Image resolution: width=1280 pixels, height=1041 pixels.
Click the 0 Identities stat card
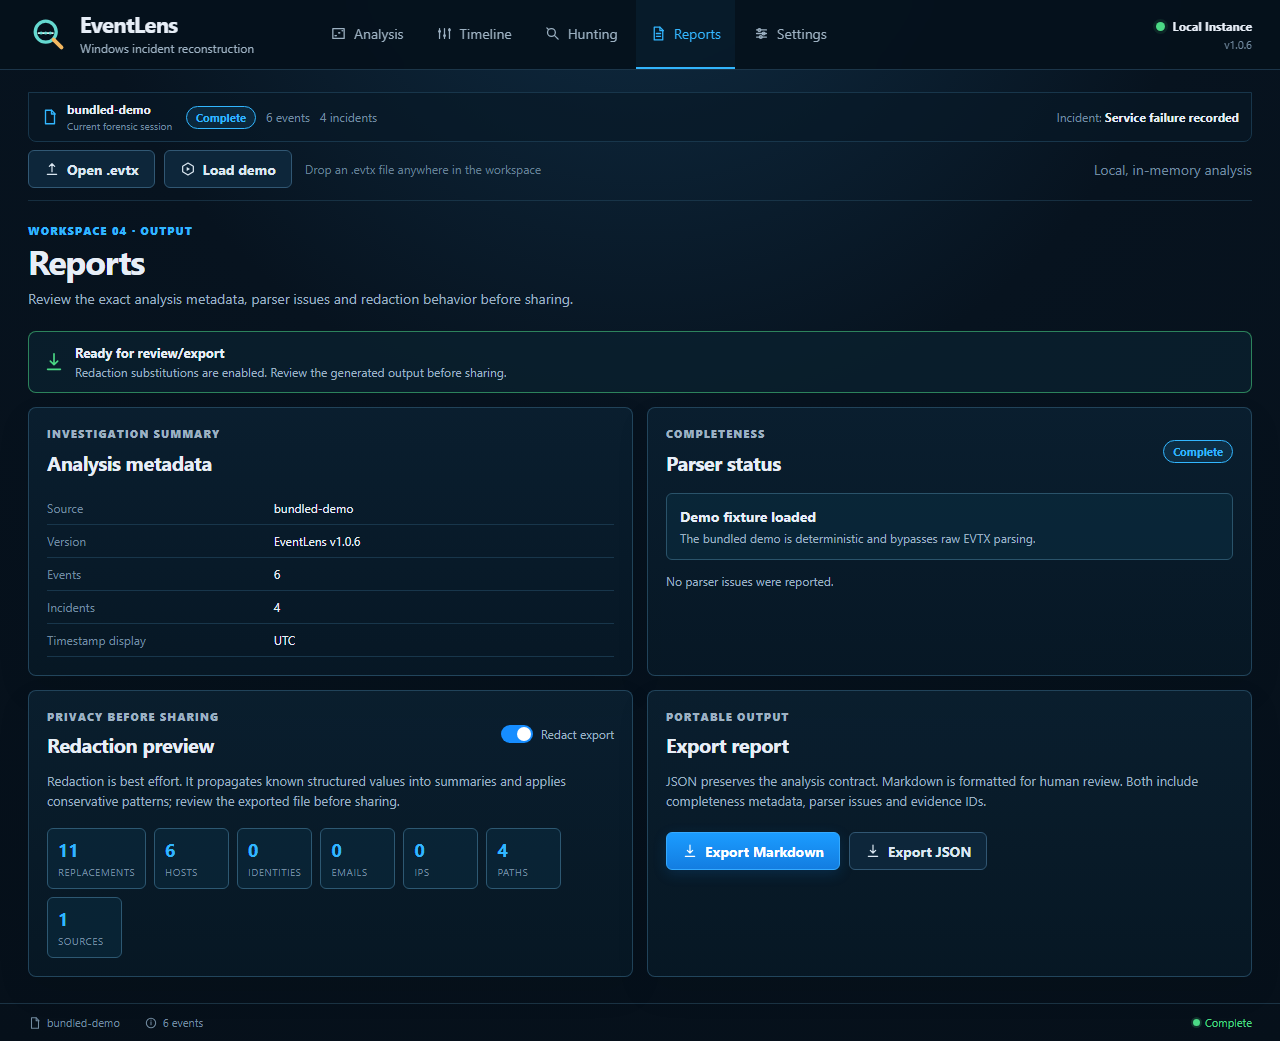click(274, 858)
